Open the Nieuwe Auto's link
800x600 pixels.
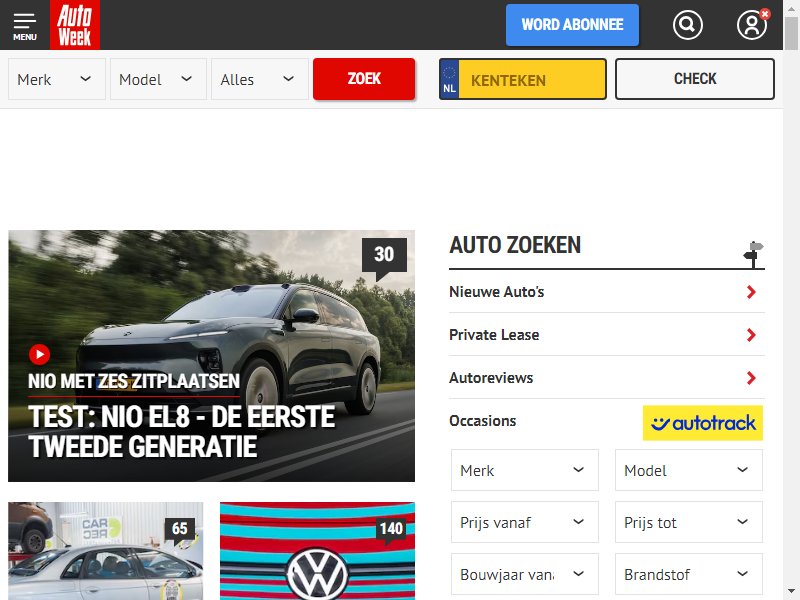(496, 292)
